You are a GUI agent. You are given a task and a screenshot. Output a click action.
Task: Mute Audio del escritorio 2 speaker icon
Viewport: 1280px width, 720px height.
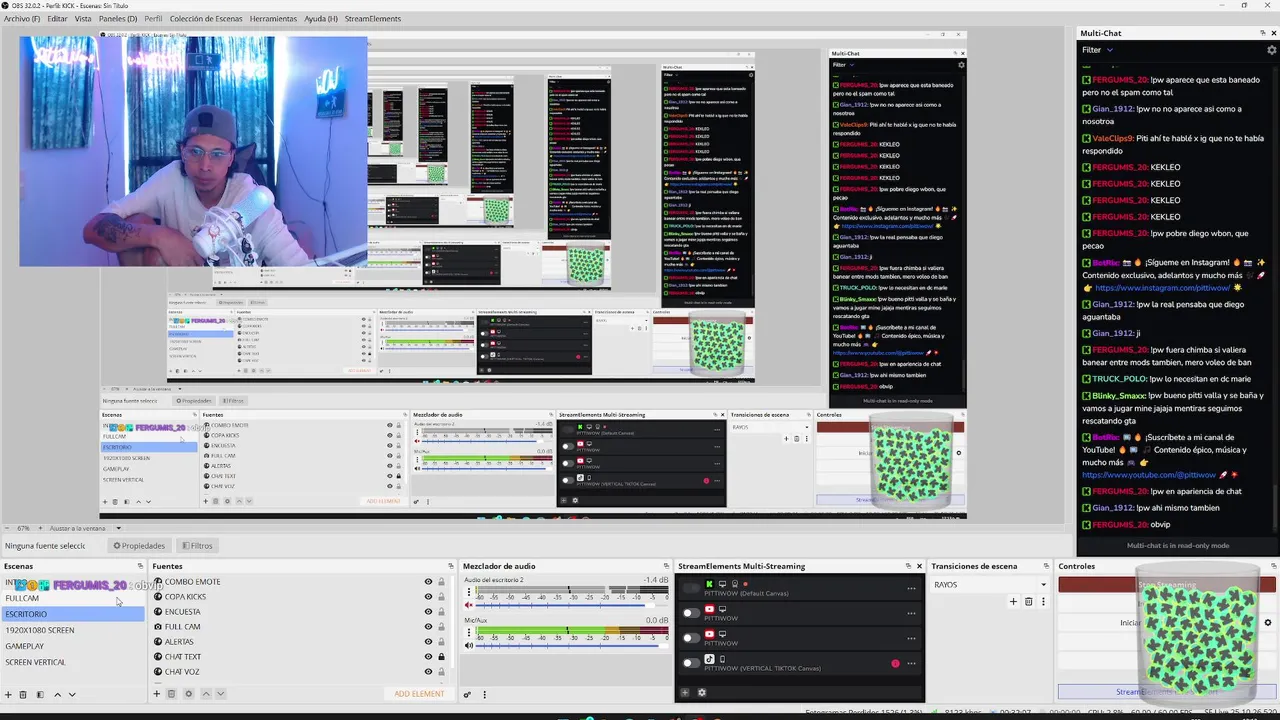469,605
